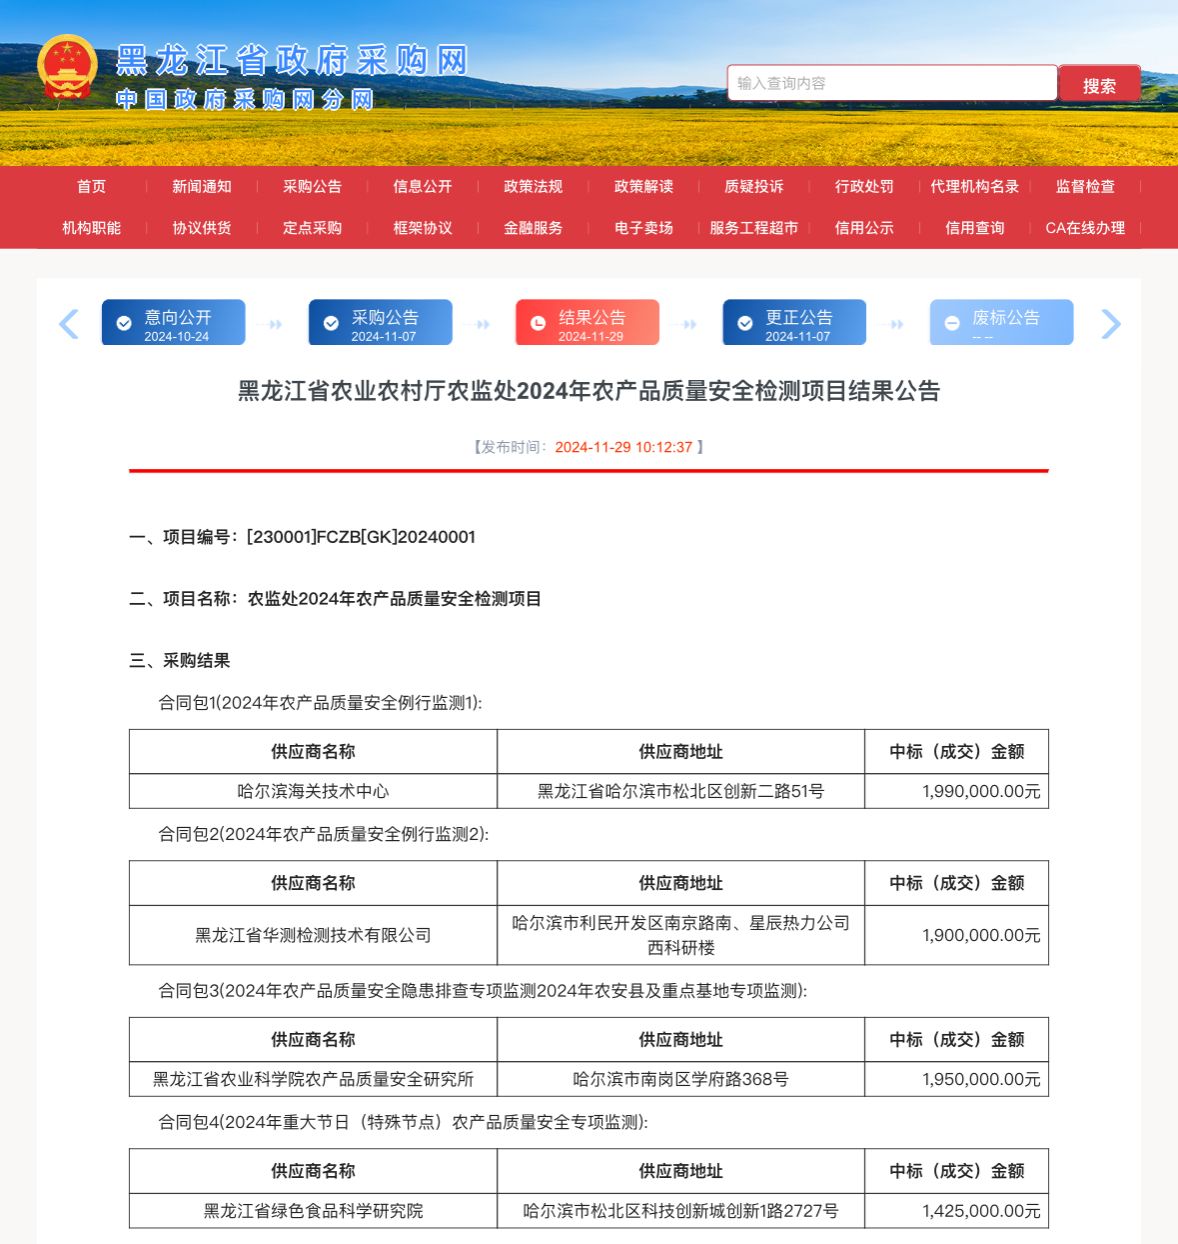Click checkmark icon on 意向公开 step
This screenshot has height=1244, width=1178.
[124, 323]
